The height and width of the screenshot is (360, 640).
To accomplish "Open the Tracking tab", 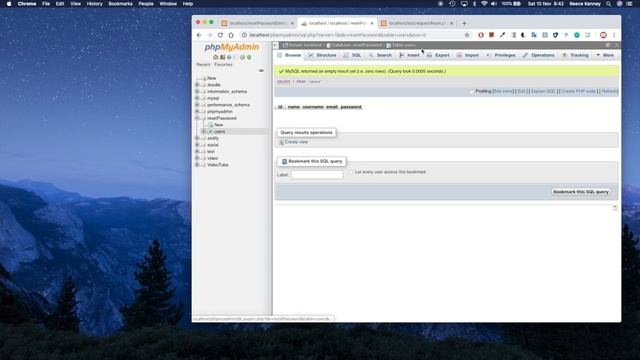I will [x=576, y=55].
